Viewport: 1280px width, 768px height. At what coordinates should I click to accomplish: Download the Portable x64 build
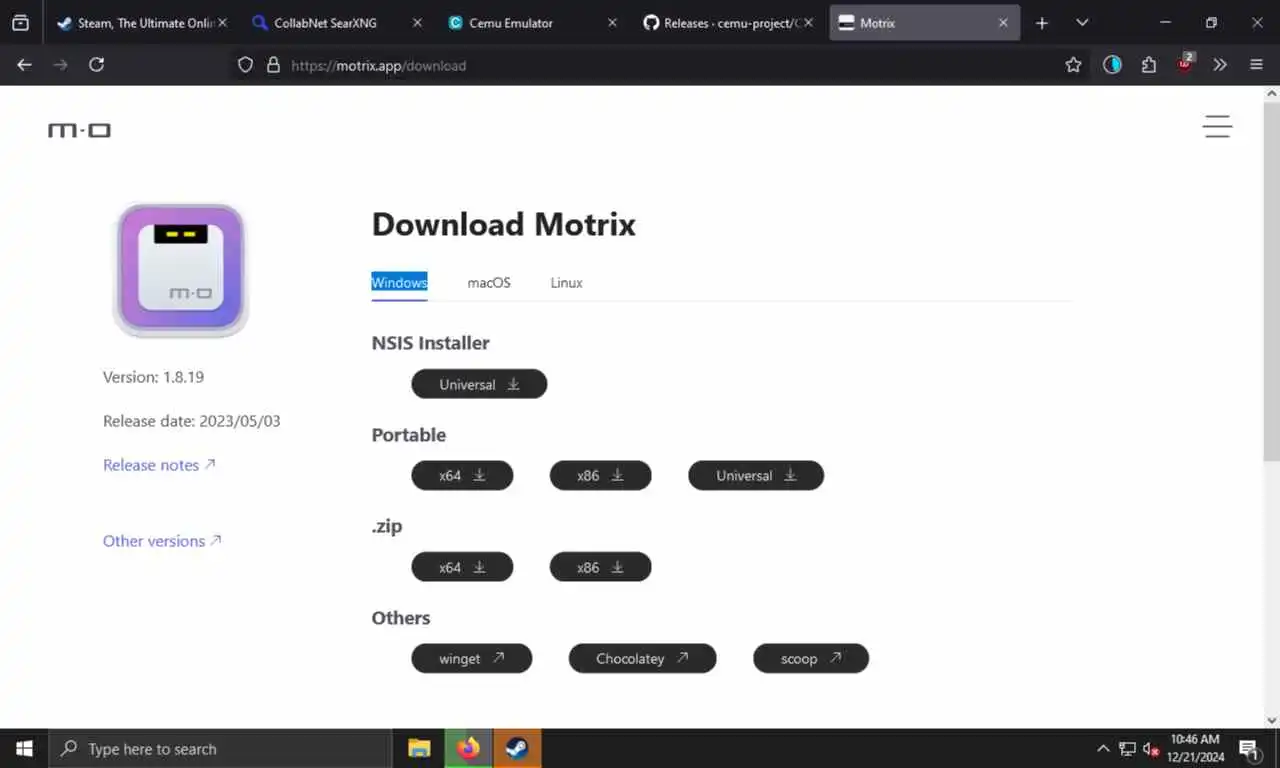pyautogui.click(x=462, y=476)
